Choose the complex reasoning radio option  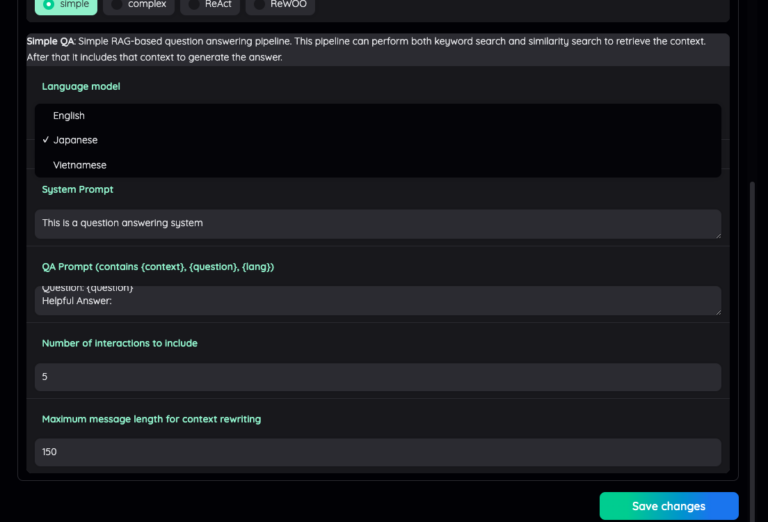(x=139, y=5)
